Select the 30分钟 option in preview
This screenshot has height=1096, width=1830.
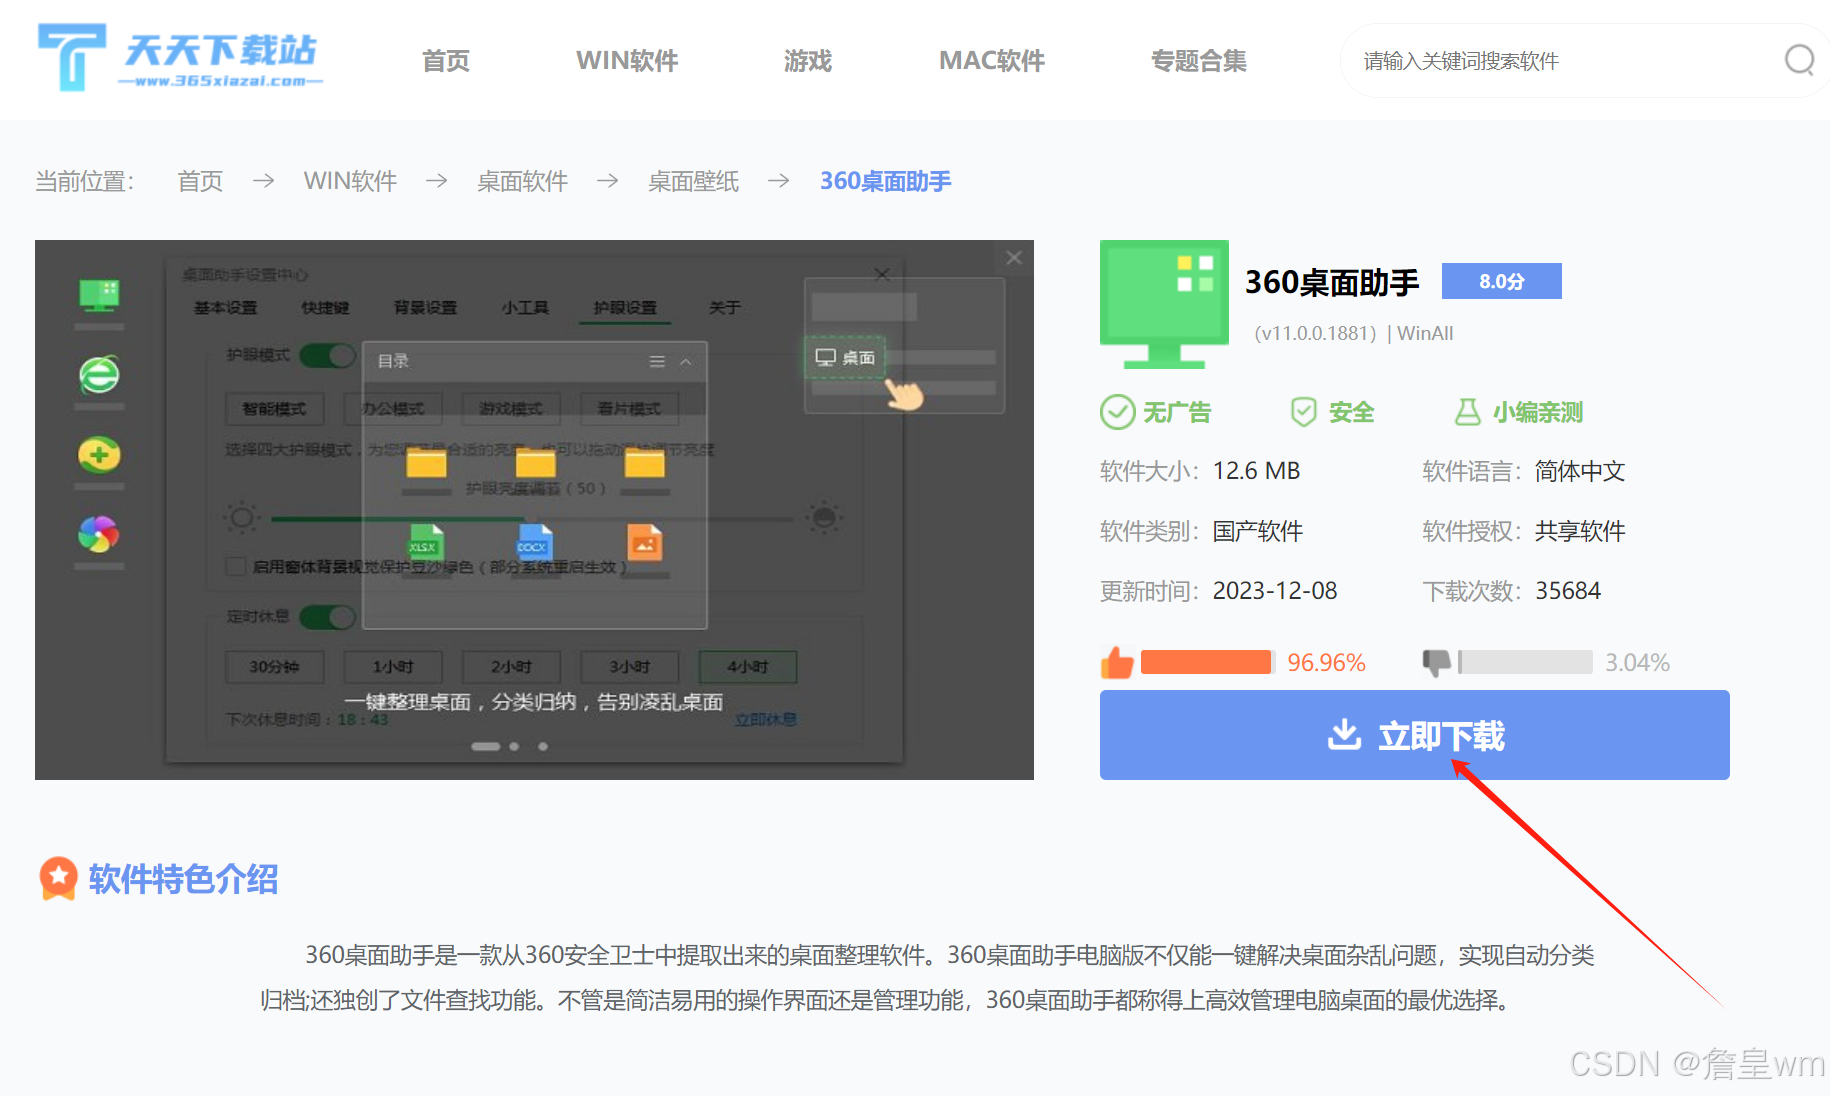pyautogui.click(x=274, y=666)
